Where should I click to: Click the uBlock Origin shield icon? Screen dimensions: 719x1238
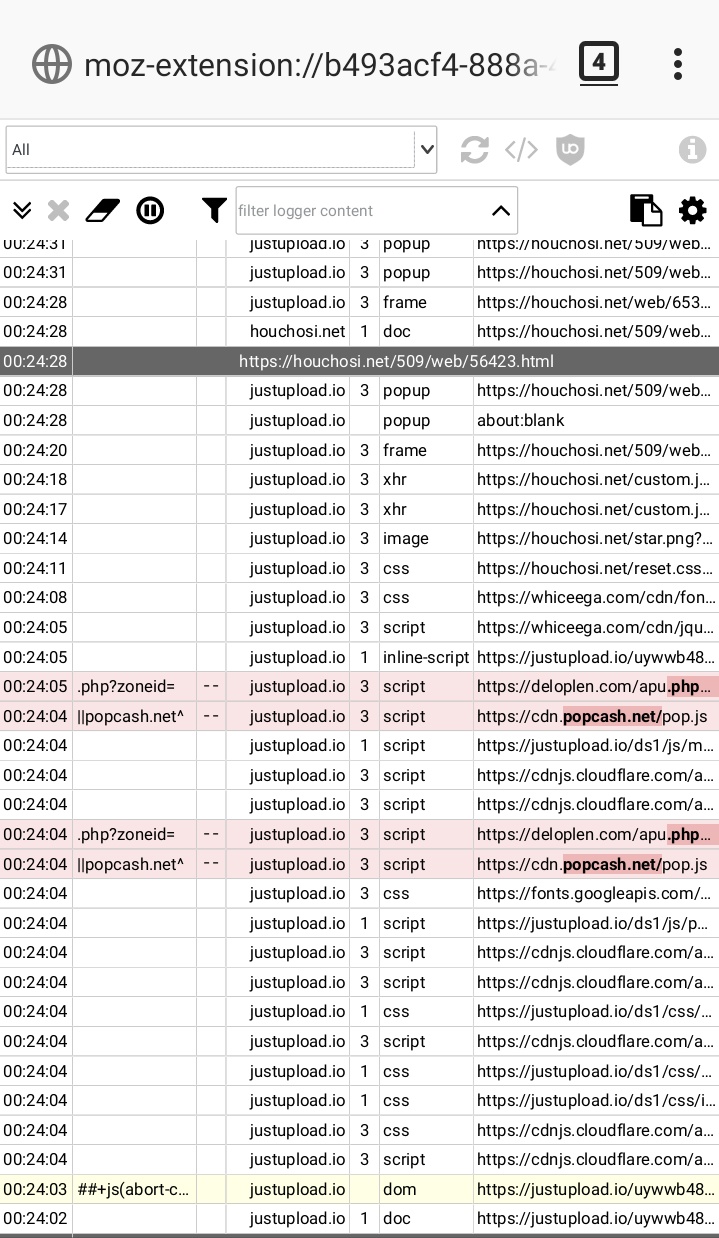pos(569,150)
